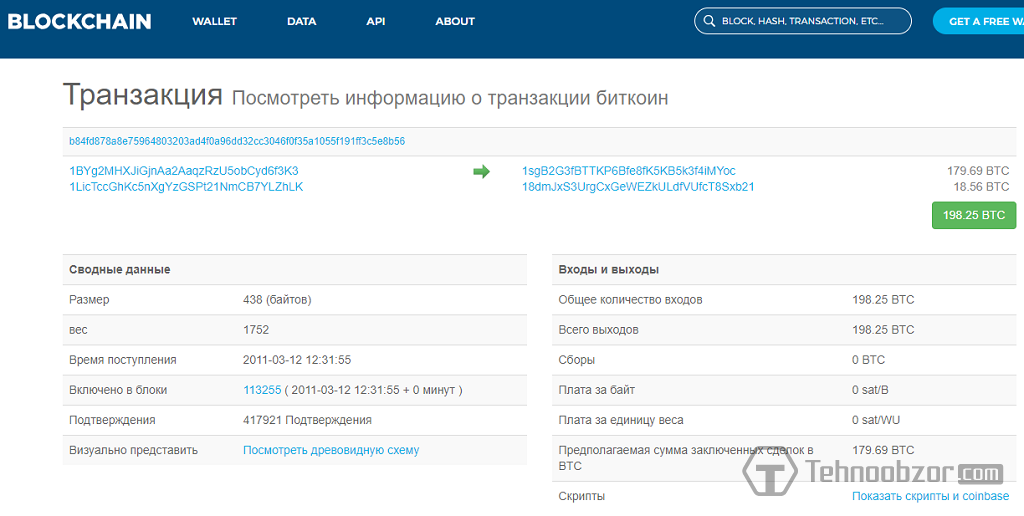Focus the block, hash, transaction search field
The width and height of the screenshot is (1024, 516).
point(808,21)
